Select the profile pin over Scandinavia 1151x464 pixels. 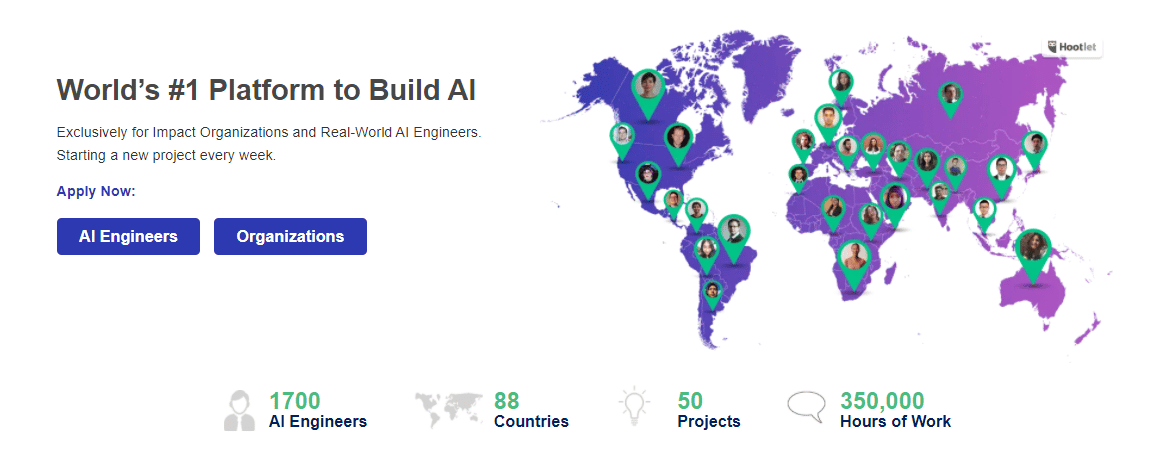pyautogui.click(x=842, y=82)
